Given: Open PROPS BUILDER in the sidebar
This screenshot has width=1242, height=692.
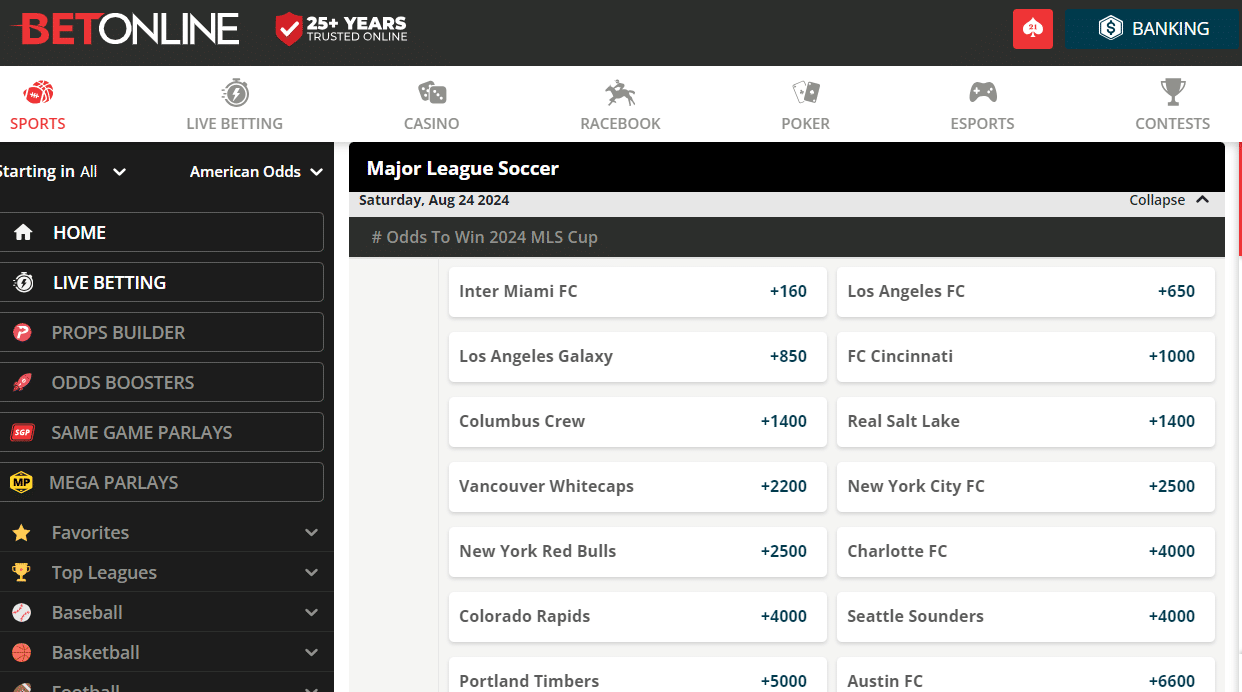Looking at the screenshot, I should click(161, 332).
